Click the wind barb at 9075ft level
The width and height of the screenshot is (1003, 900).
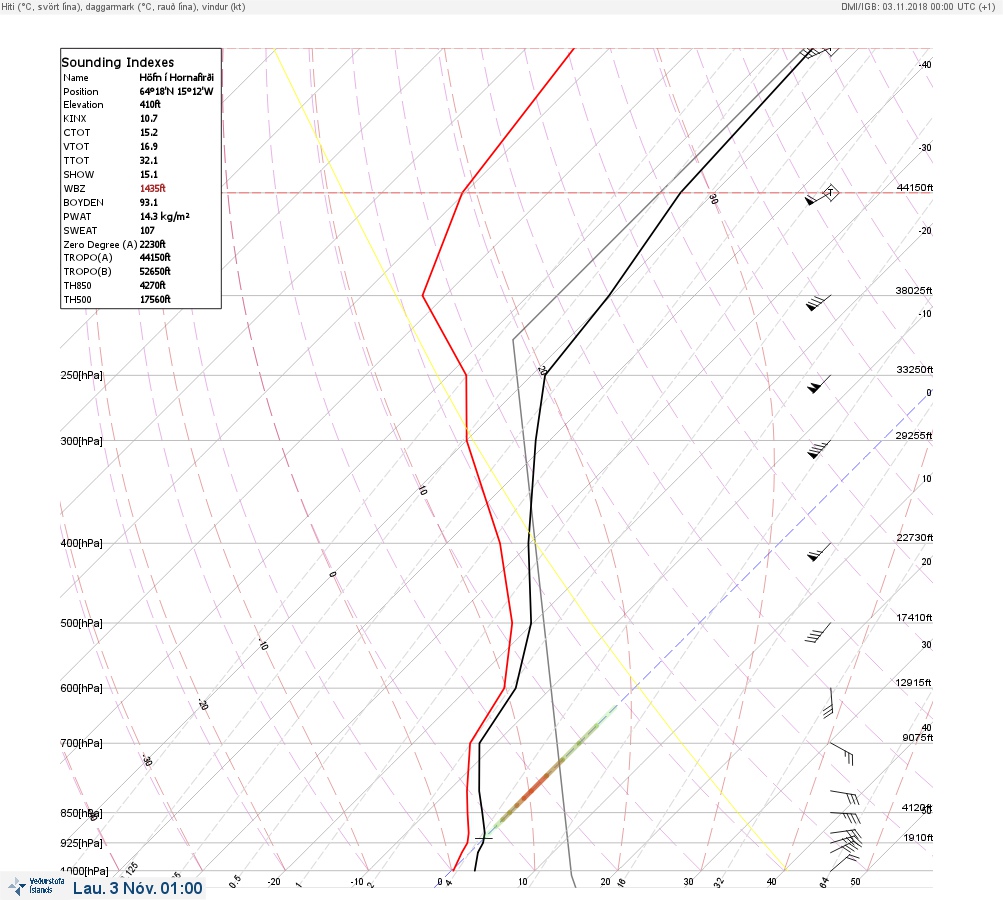tap(842, 753)
